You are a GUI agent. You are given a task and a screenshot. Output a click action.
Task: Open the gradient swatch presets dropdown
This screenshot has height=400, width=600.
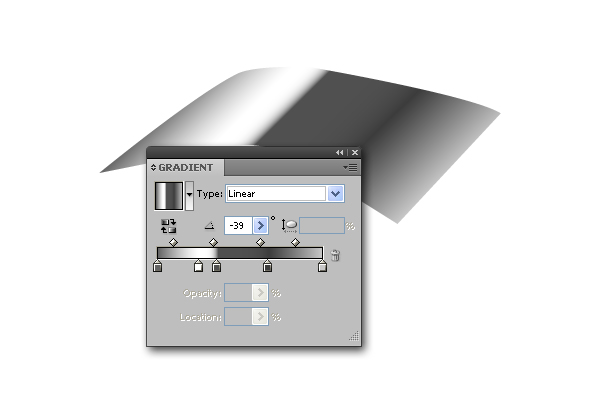[x=189, y=195]
